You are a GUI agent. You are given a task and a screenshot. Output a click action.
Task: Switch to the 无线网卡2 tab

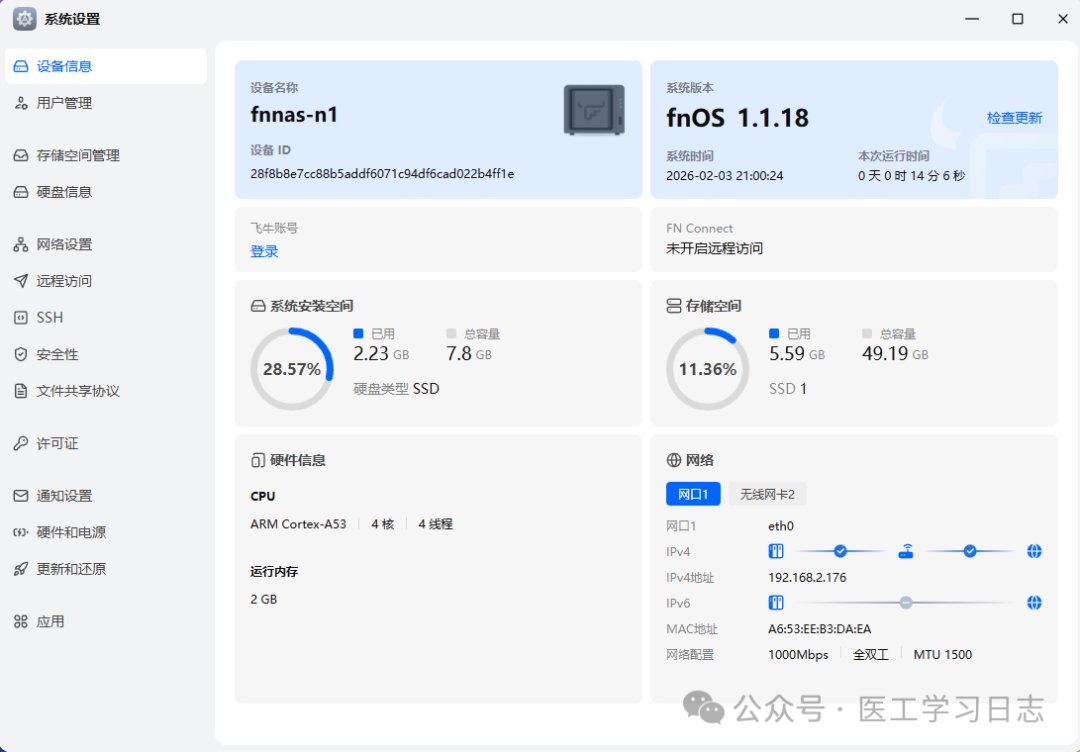click(x=767, y=493)
